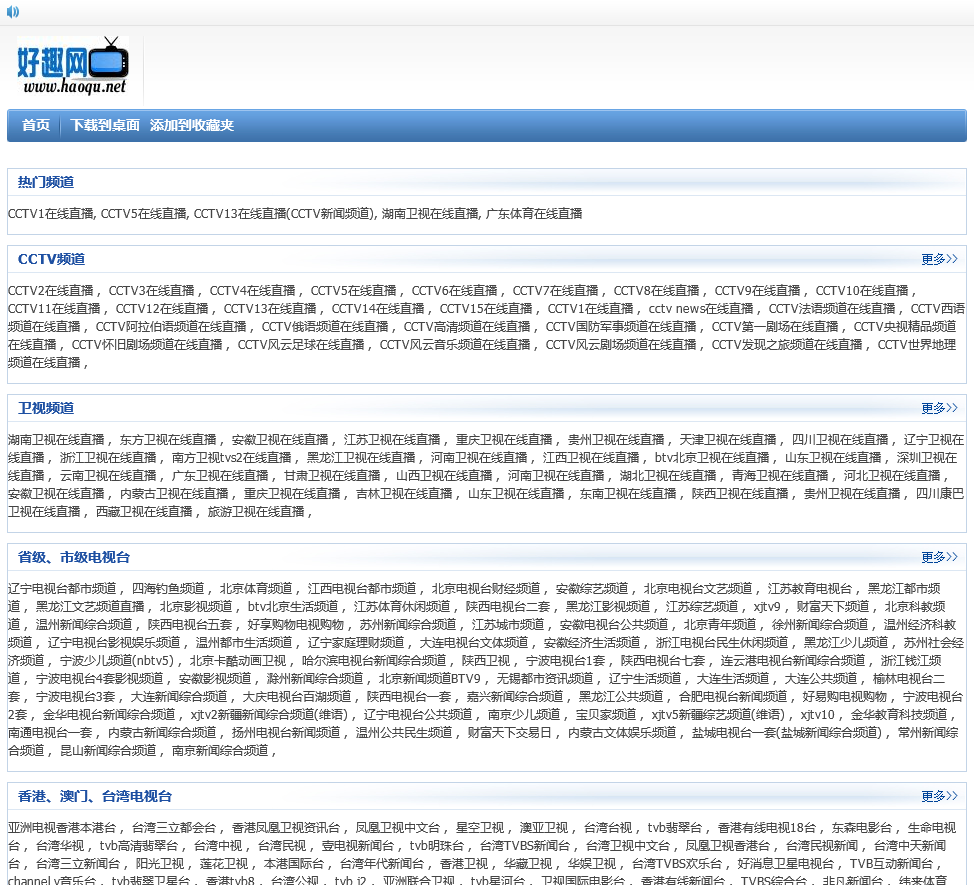The image size is (974, 885).
Task: Open 西藏卫视在线直播 link
Action: pos(144,512)
